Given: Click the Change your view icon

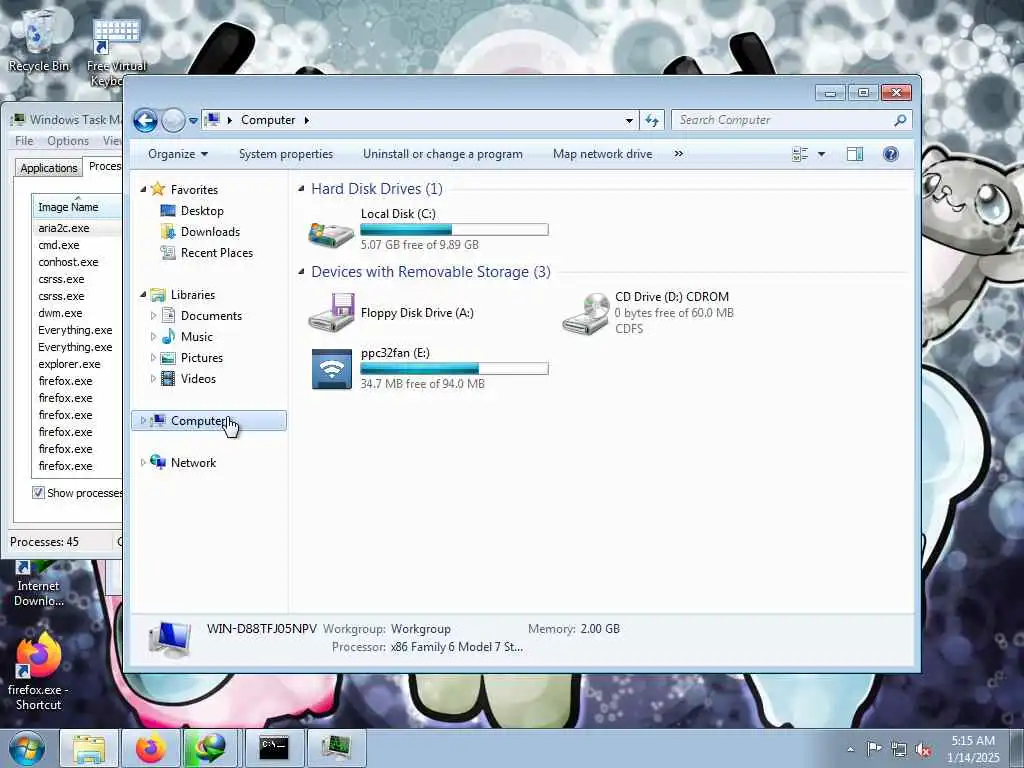Looking at the screenshot, I should (800, 154).
